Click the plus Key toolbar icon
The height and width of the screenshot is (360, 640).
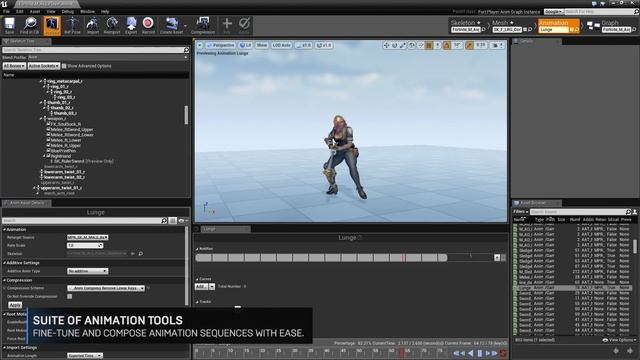click(227, 25)
